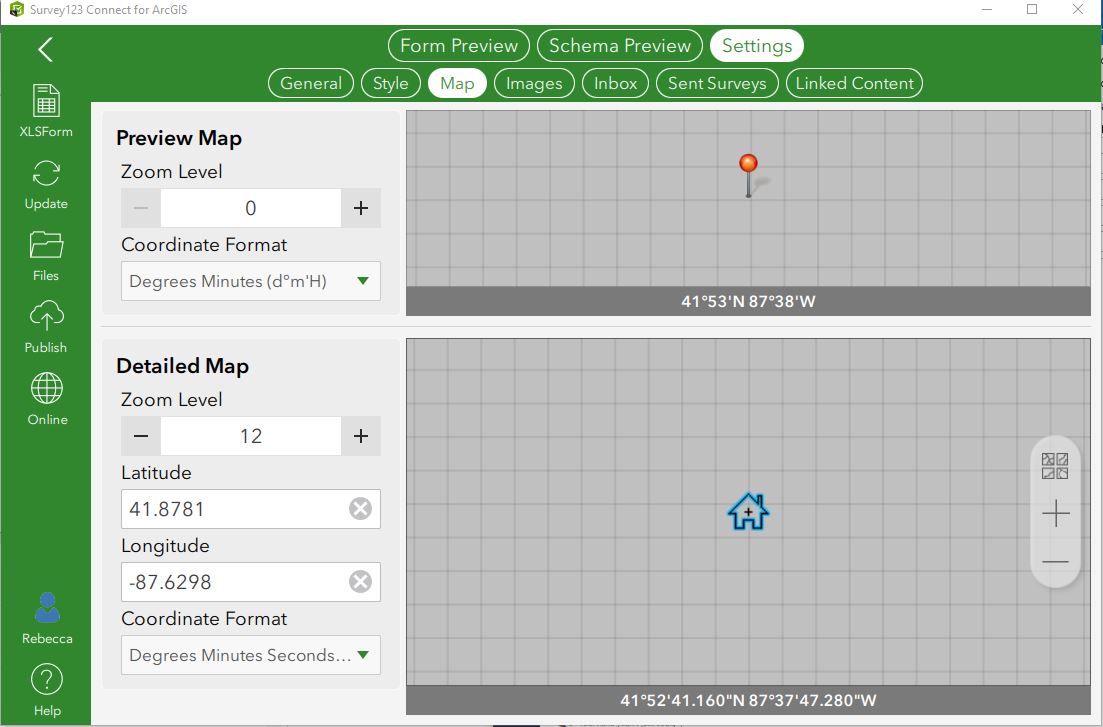Switch to Schema Preview tab
This screenshot has height=727, width=1103.
tap(620, 46)
